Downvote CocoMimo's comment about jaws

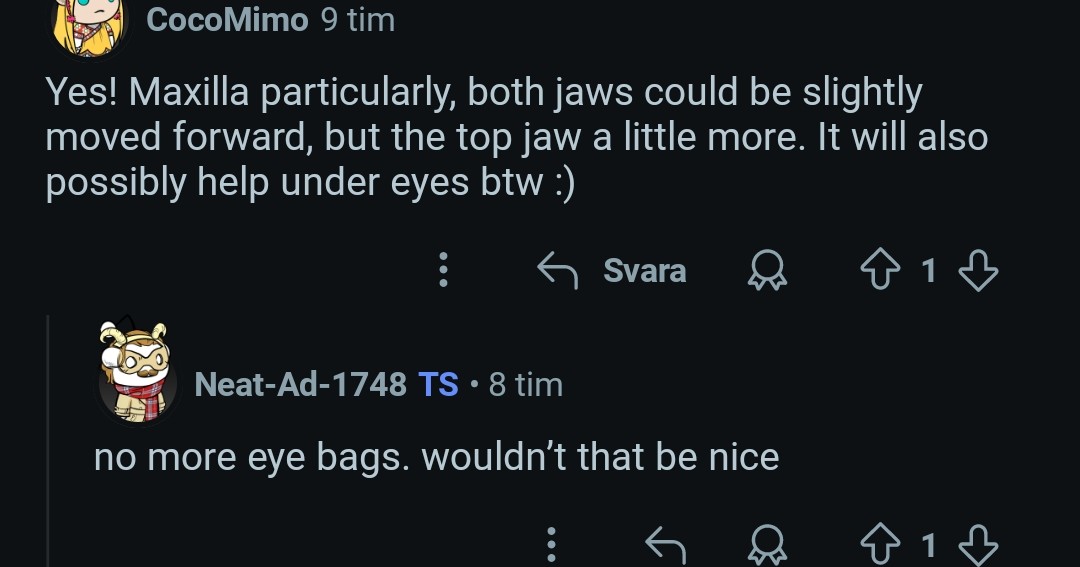[978, 270]
